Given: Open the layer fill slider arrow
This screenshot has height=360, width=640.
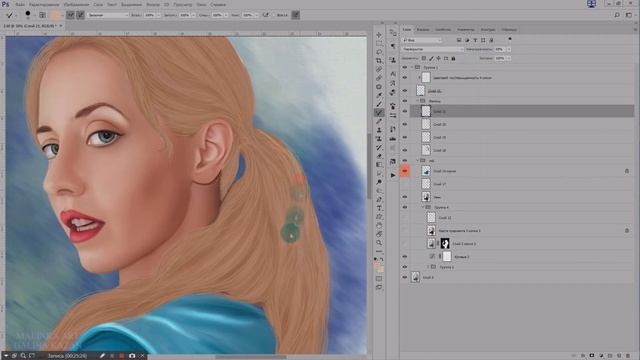Looking at the screenshot, I should (x=509, y=58).
